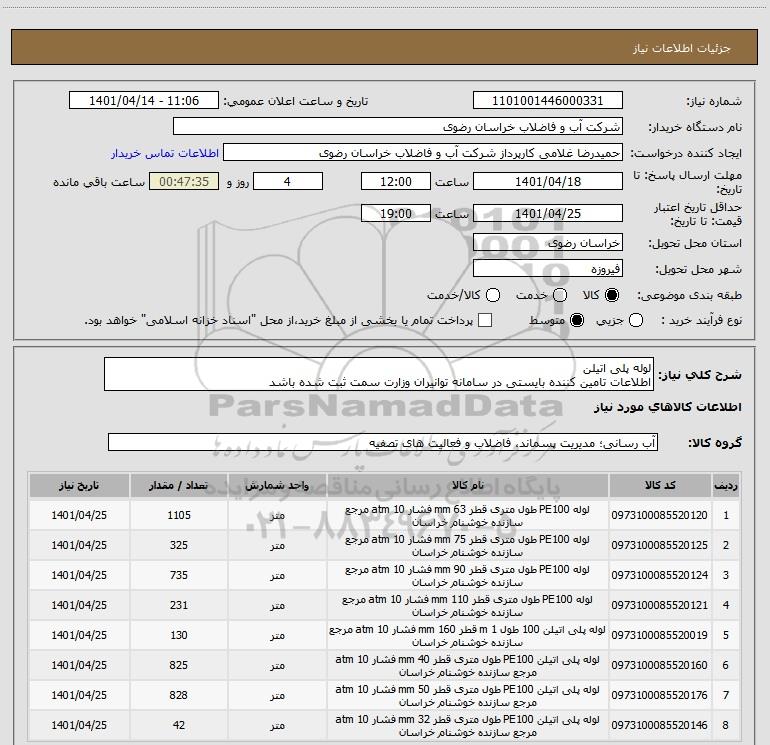The width and height of the screenshot is (770, 745).
Task: Select the کالا radio button
Action: point(612,295)
